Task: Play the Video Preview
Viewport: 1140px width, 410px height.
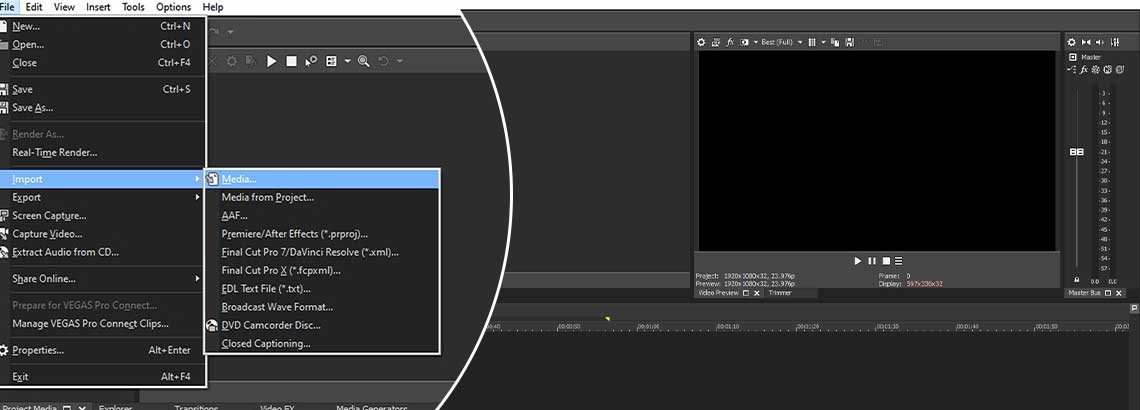Action: tap(857, 261)
